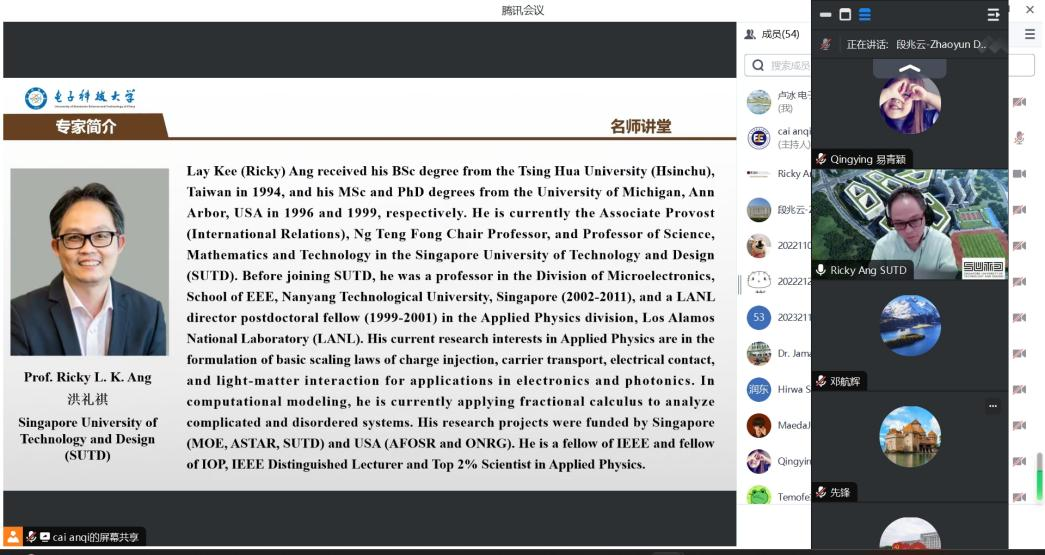Select the blue 53 avatar member
Screen dimensions: 1045x555
758,318
